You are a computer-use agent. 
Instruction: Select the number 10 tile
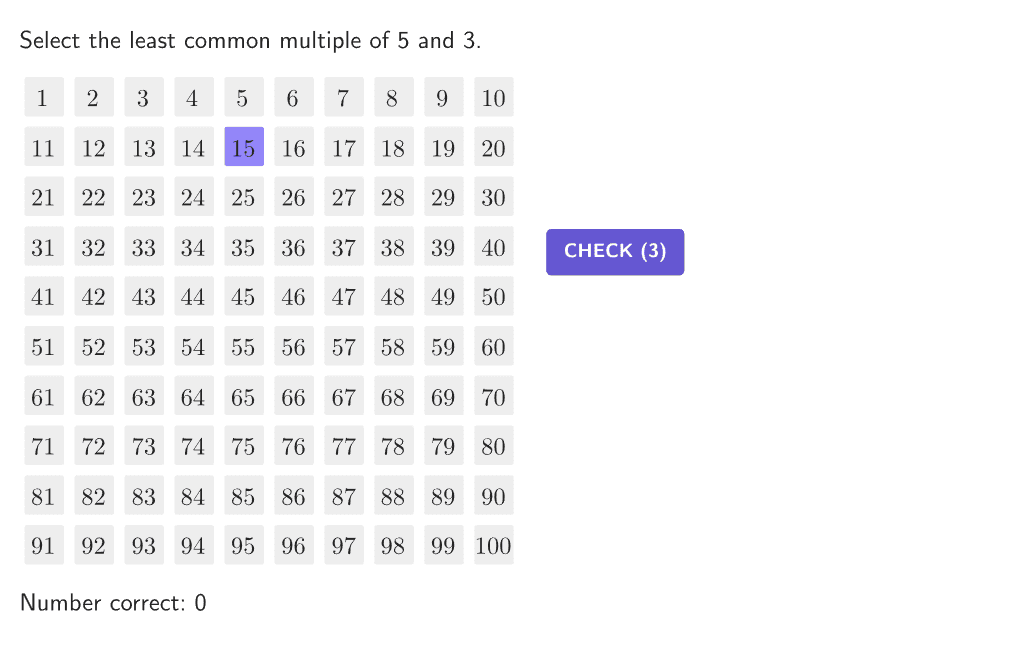pos(494,98)
